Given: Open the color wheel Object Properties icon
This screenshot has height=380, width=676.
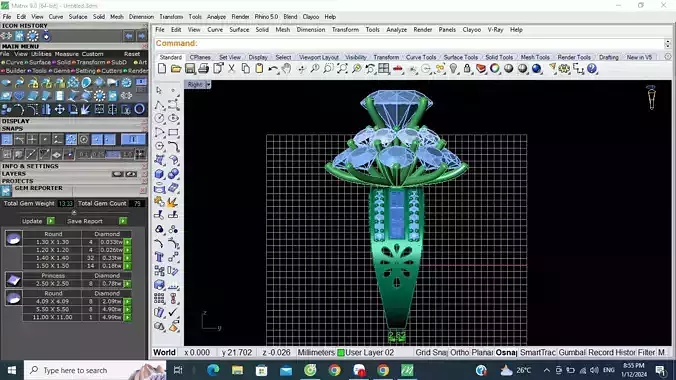Looking at the screenshot, I should coord(494,69).
